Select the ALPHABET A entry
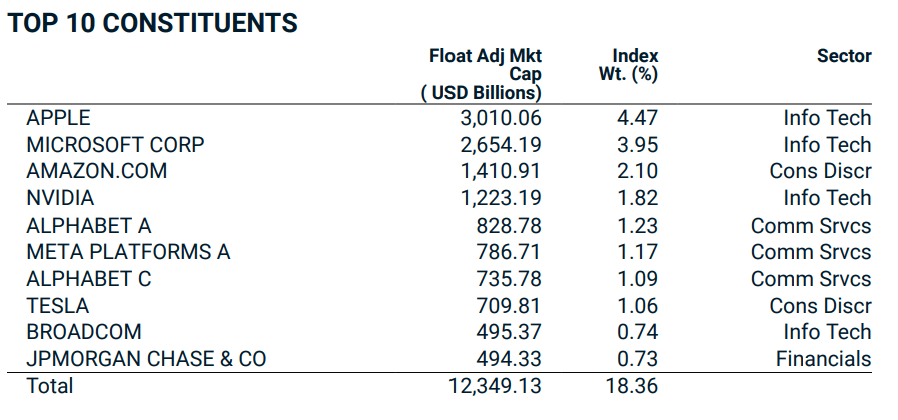898x420 pixels. 88,225
